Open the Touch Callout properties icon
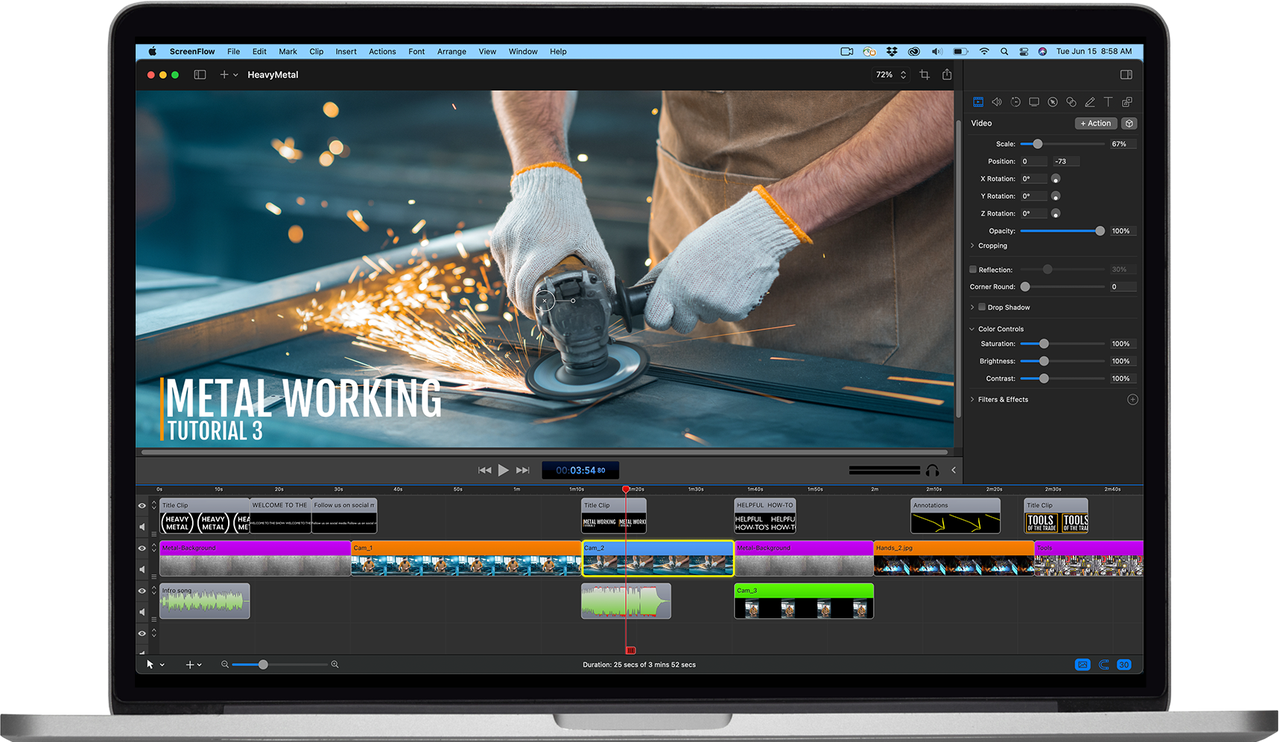This screenshot has height=742, width=1280. pos(1071,101)
